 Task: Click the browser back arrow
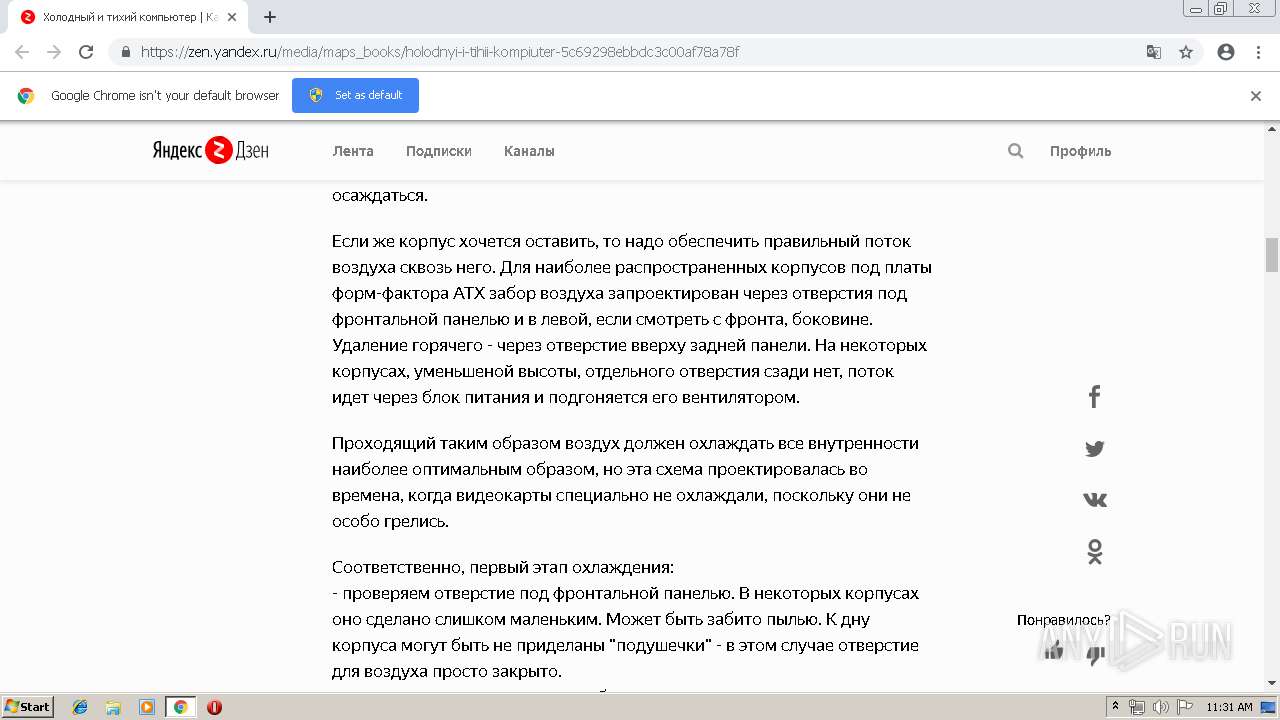[22, 52]
